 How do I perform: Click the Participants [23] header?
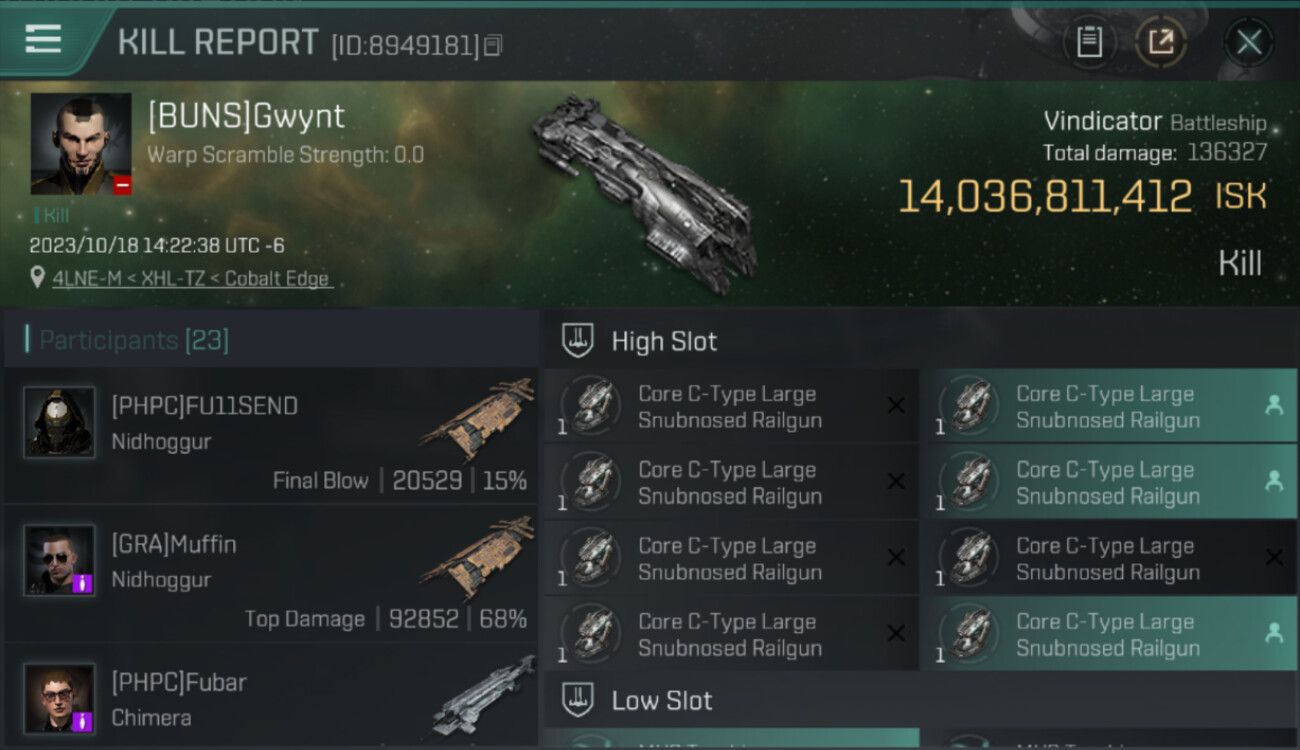134,340
